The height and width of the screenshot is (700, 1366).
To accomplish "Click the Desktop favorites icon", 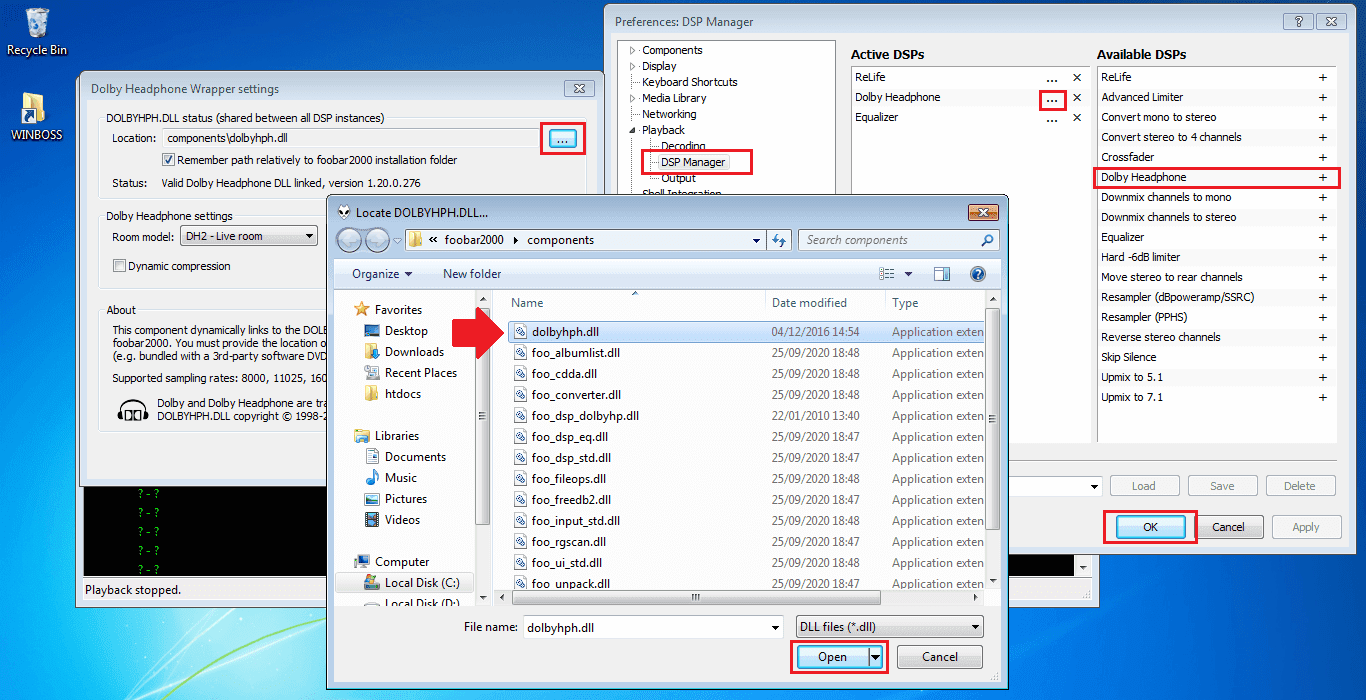I will 372,331.
